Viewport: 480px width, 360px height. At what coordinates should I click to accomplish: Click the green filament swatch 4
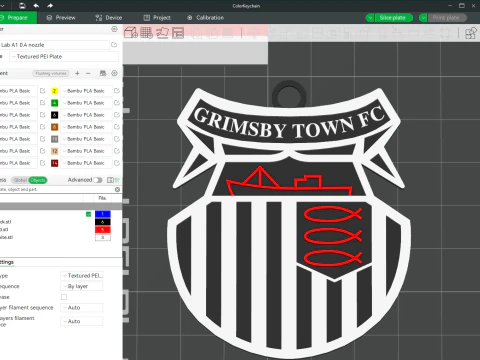[54, 103]
